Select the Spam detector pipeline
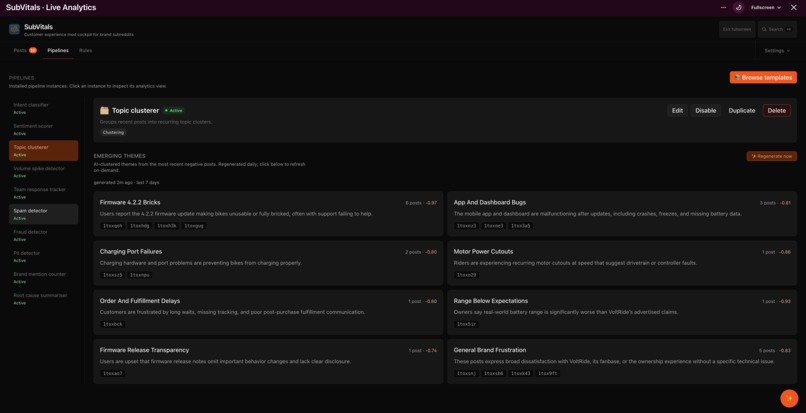 [44, 214]
